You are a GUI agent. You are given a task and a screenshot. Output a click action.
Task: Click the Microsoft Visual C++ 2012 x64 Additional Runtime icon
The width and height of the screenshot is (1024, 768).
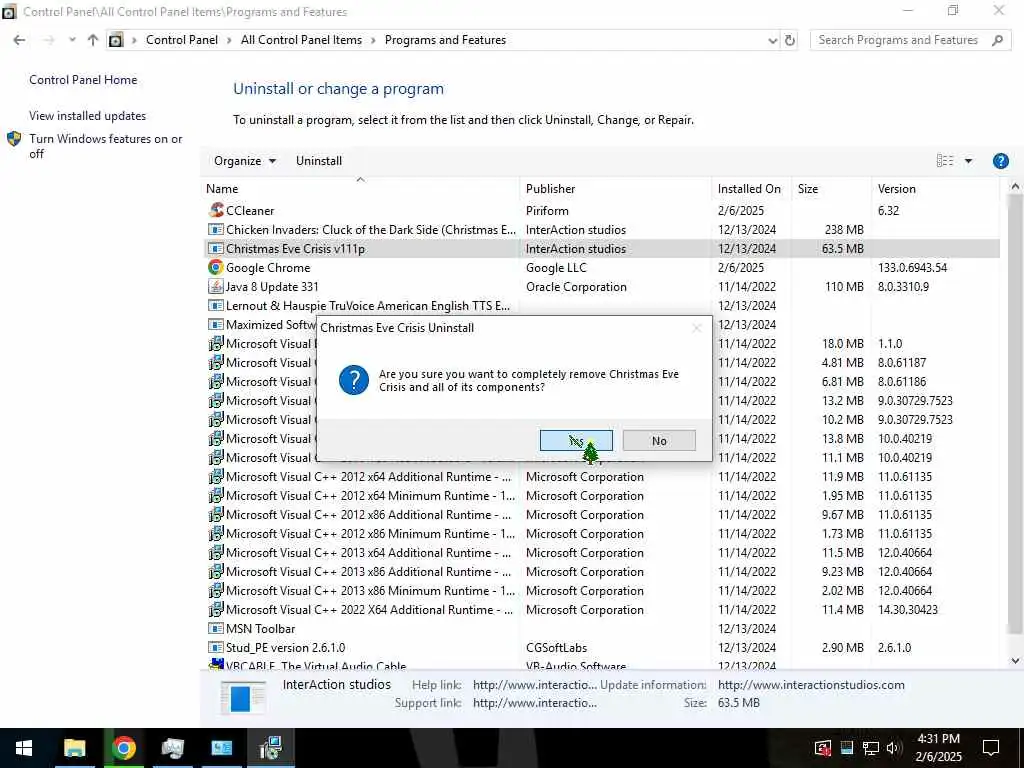[216, 476]
